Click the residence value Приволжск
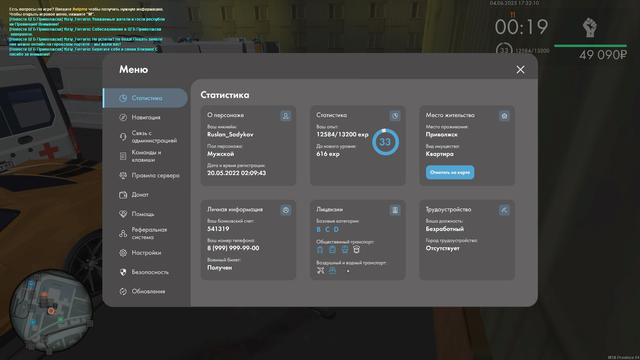 tap(442, 135)
